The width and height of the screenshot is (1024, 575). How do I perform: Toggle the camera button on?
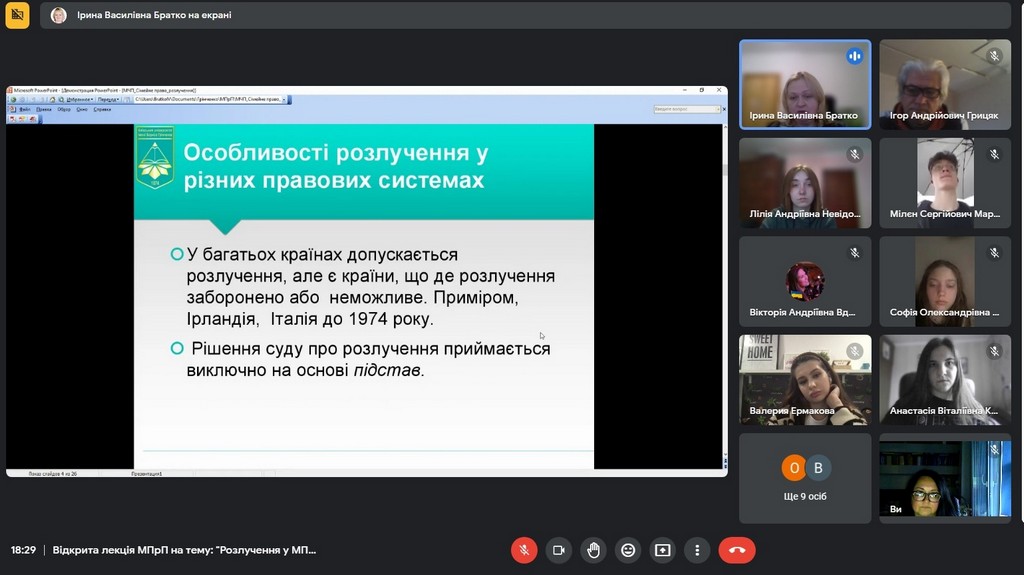pyautogui.click(x=559, y=550)
